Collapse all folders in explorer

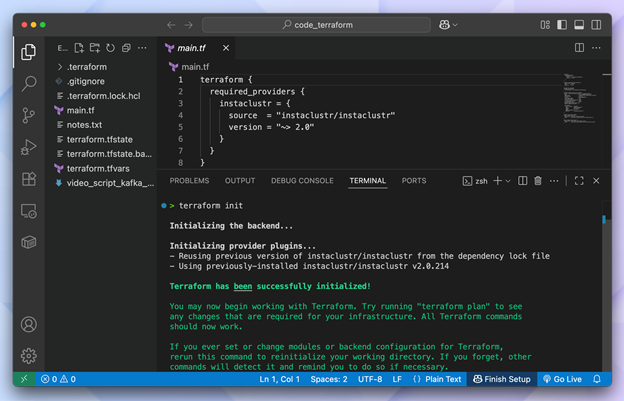point(126,48)
